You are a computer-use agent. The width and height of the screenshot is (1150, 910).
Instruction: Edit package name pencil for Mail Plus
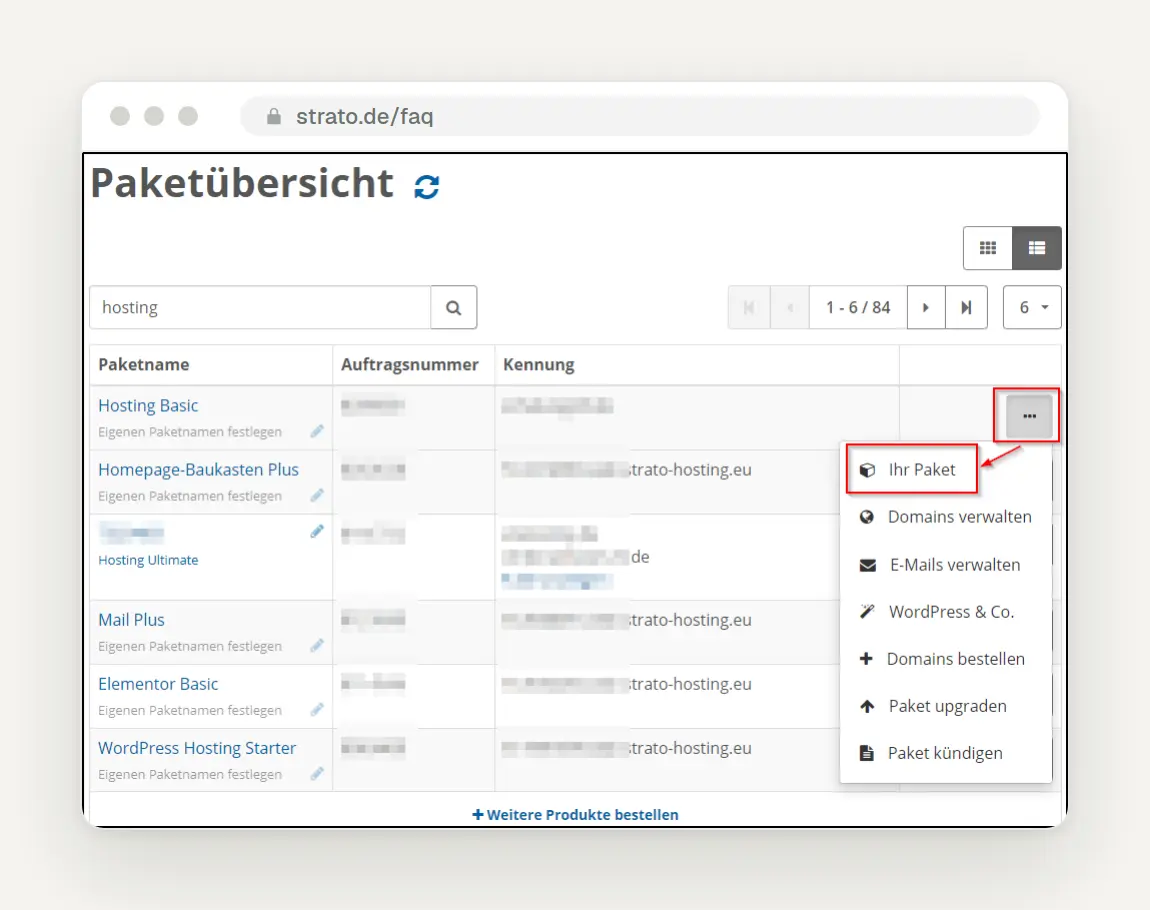(x=317, y=645)
